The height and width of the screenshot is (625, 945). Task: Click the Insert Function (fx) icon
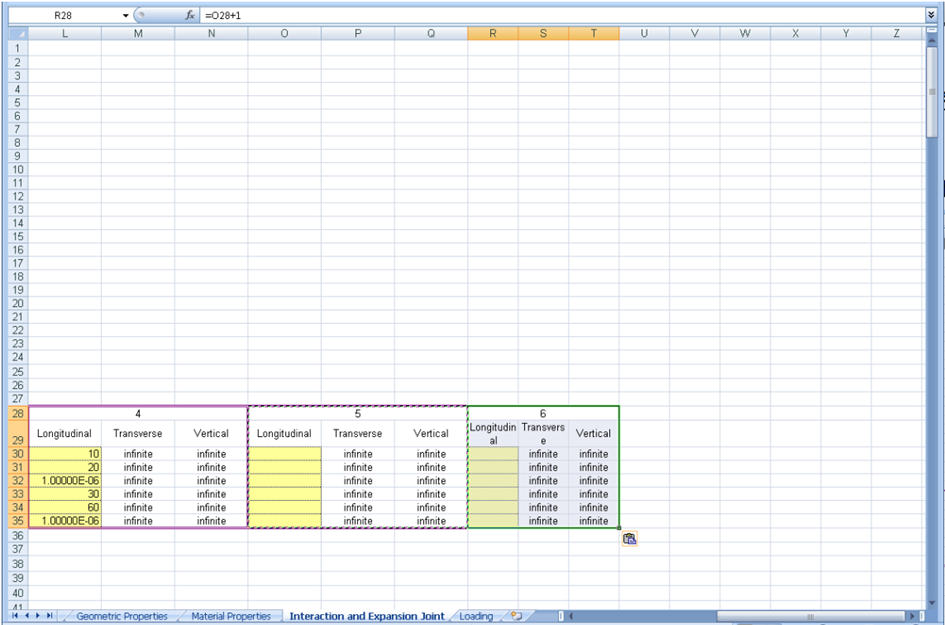[190, 15]
